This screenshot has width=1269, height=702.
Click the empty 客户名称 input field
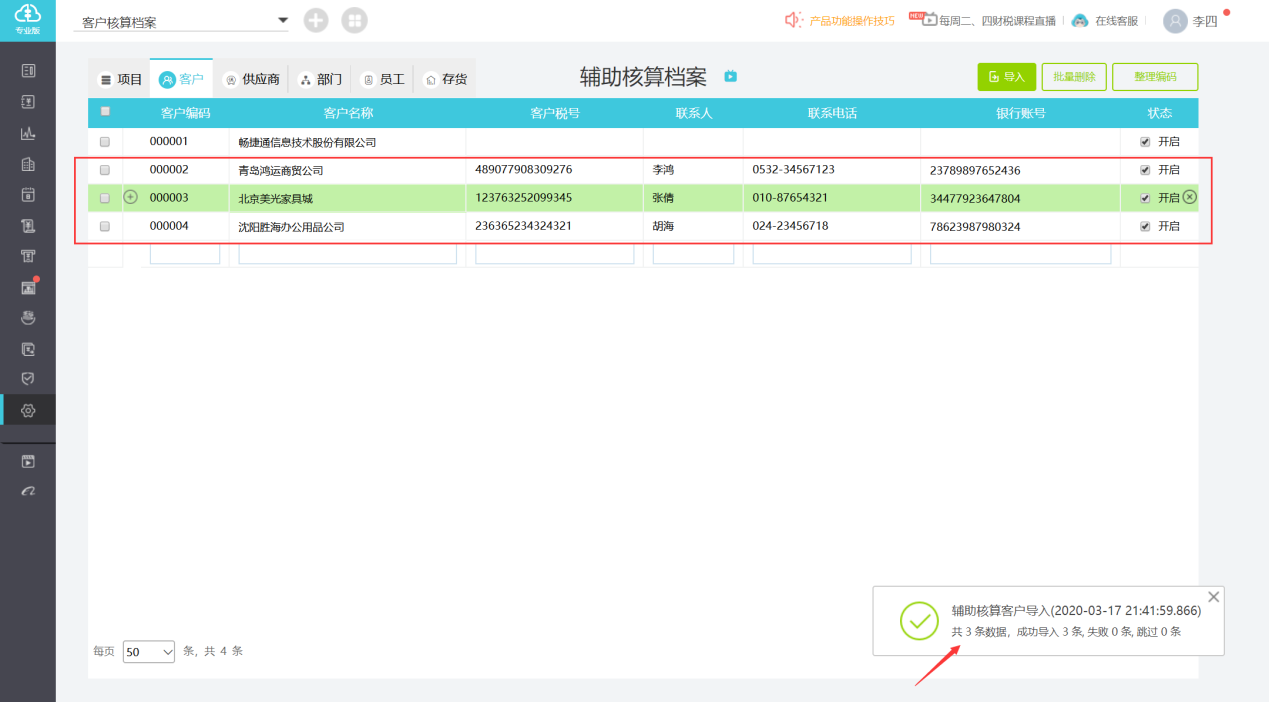click(347, 254)
